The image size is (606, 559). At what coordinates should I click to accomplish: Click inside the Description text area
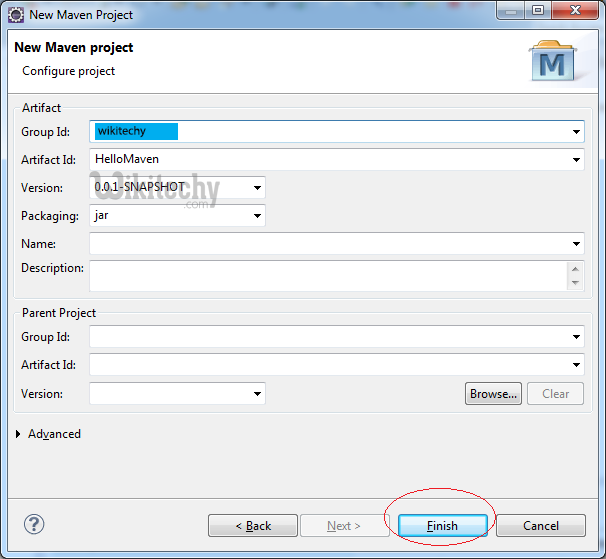(327, 275)
